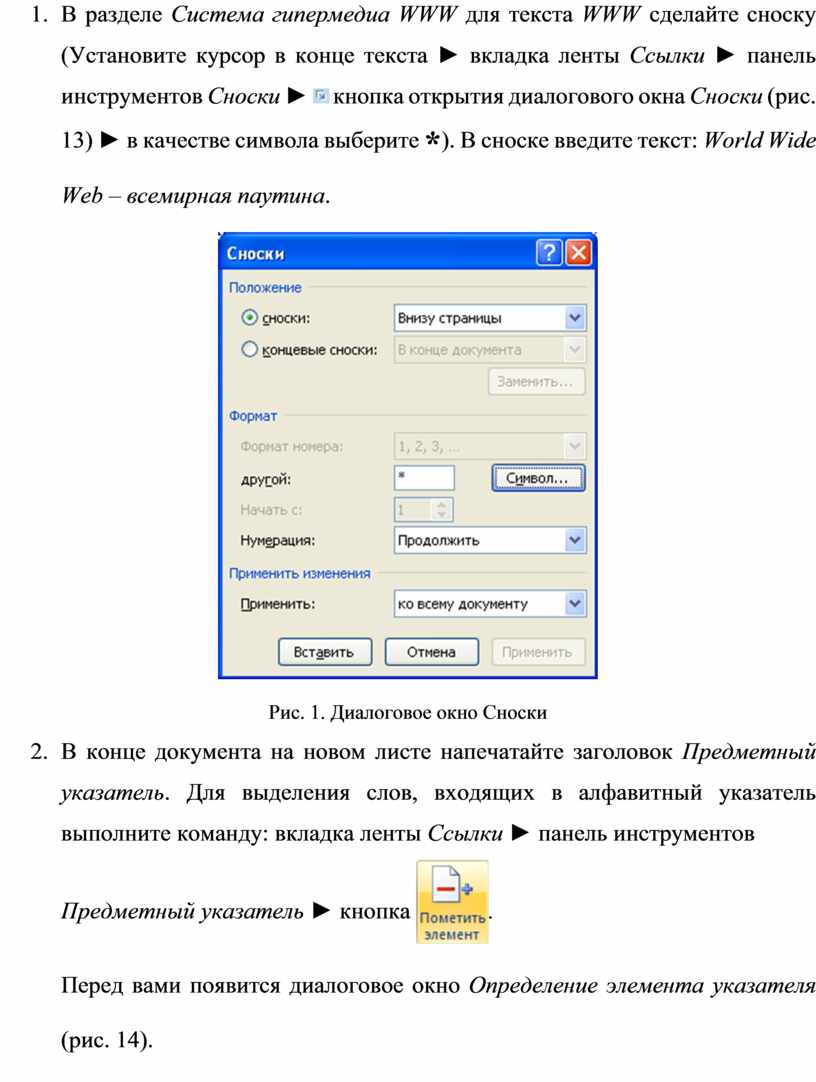Viewport: 816px width, 1082px height.
Task: Click the italic text Web – всемирная паутина
Action: point(196,195)
